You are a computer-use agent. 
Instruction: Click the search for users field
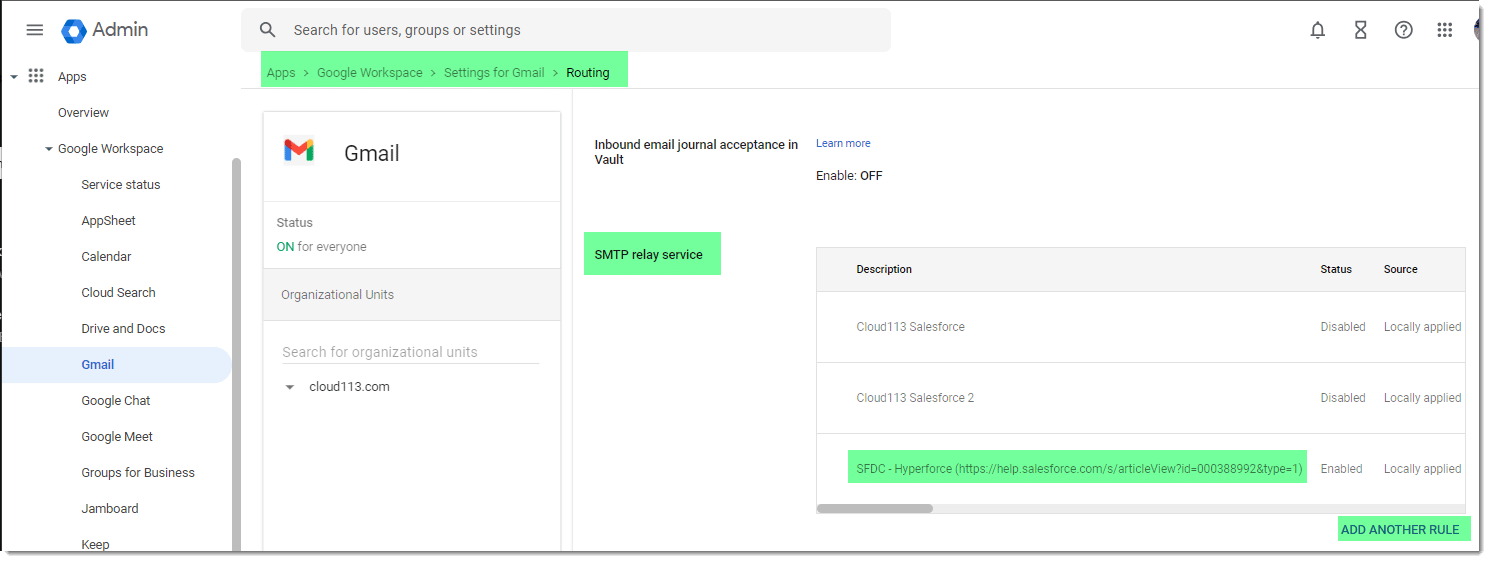[566, 30]
